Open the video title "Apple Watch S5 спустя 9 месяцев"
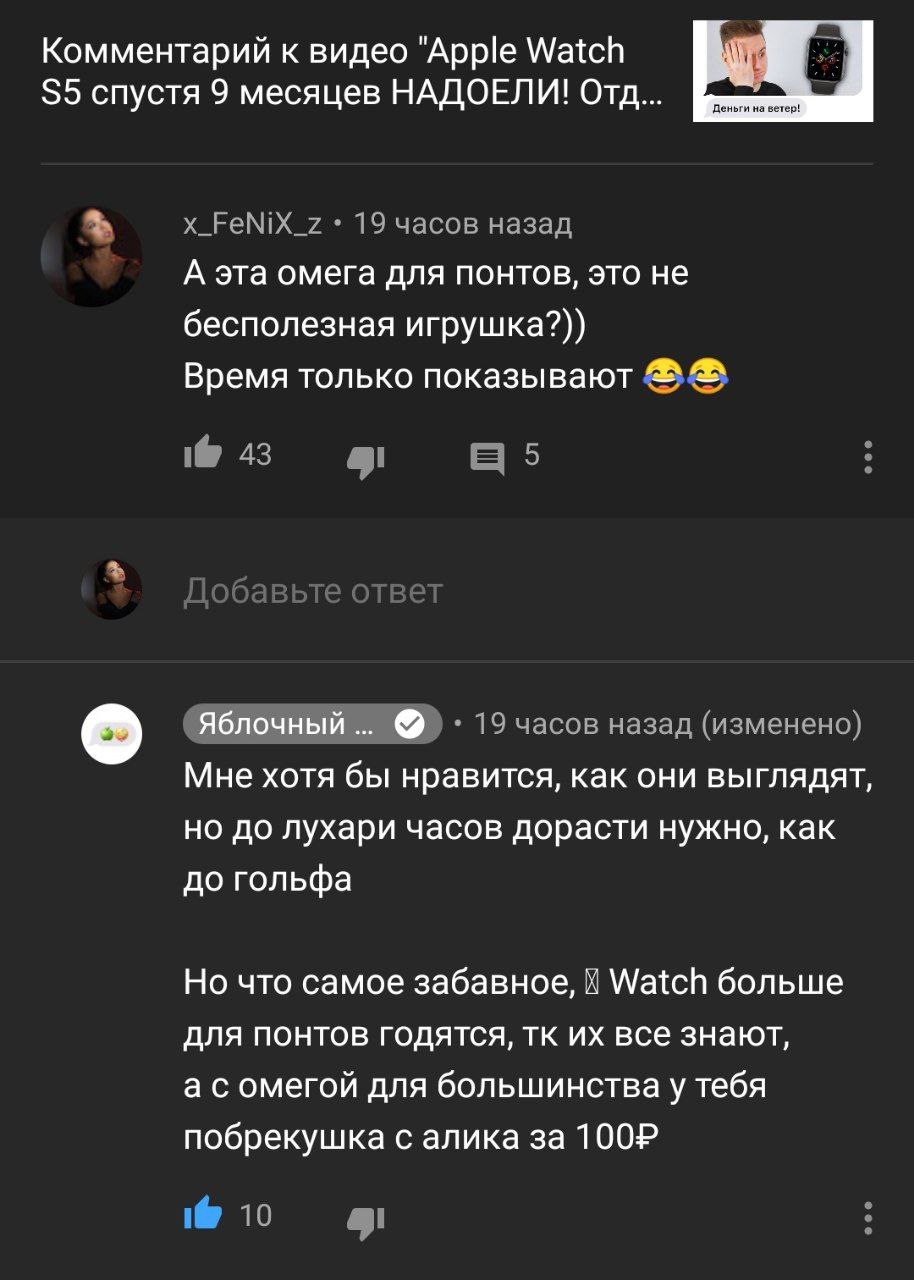This screenshot has height=1280, width=914. 354,73
